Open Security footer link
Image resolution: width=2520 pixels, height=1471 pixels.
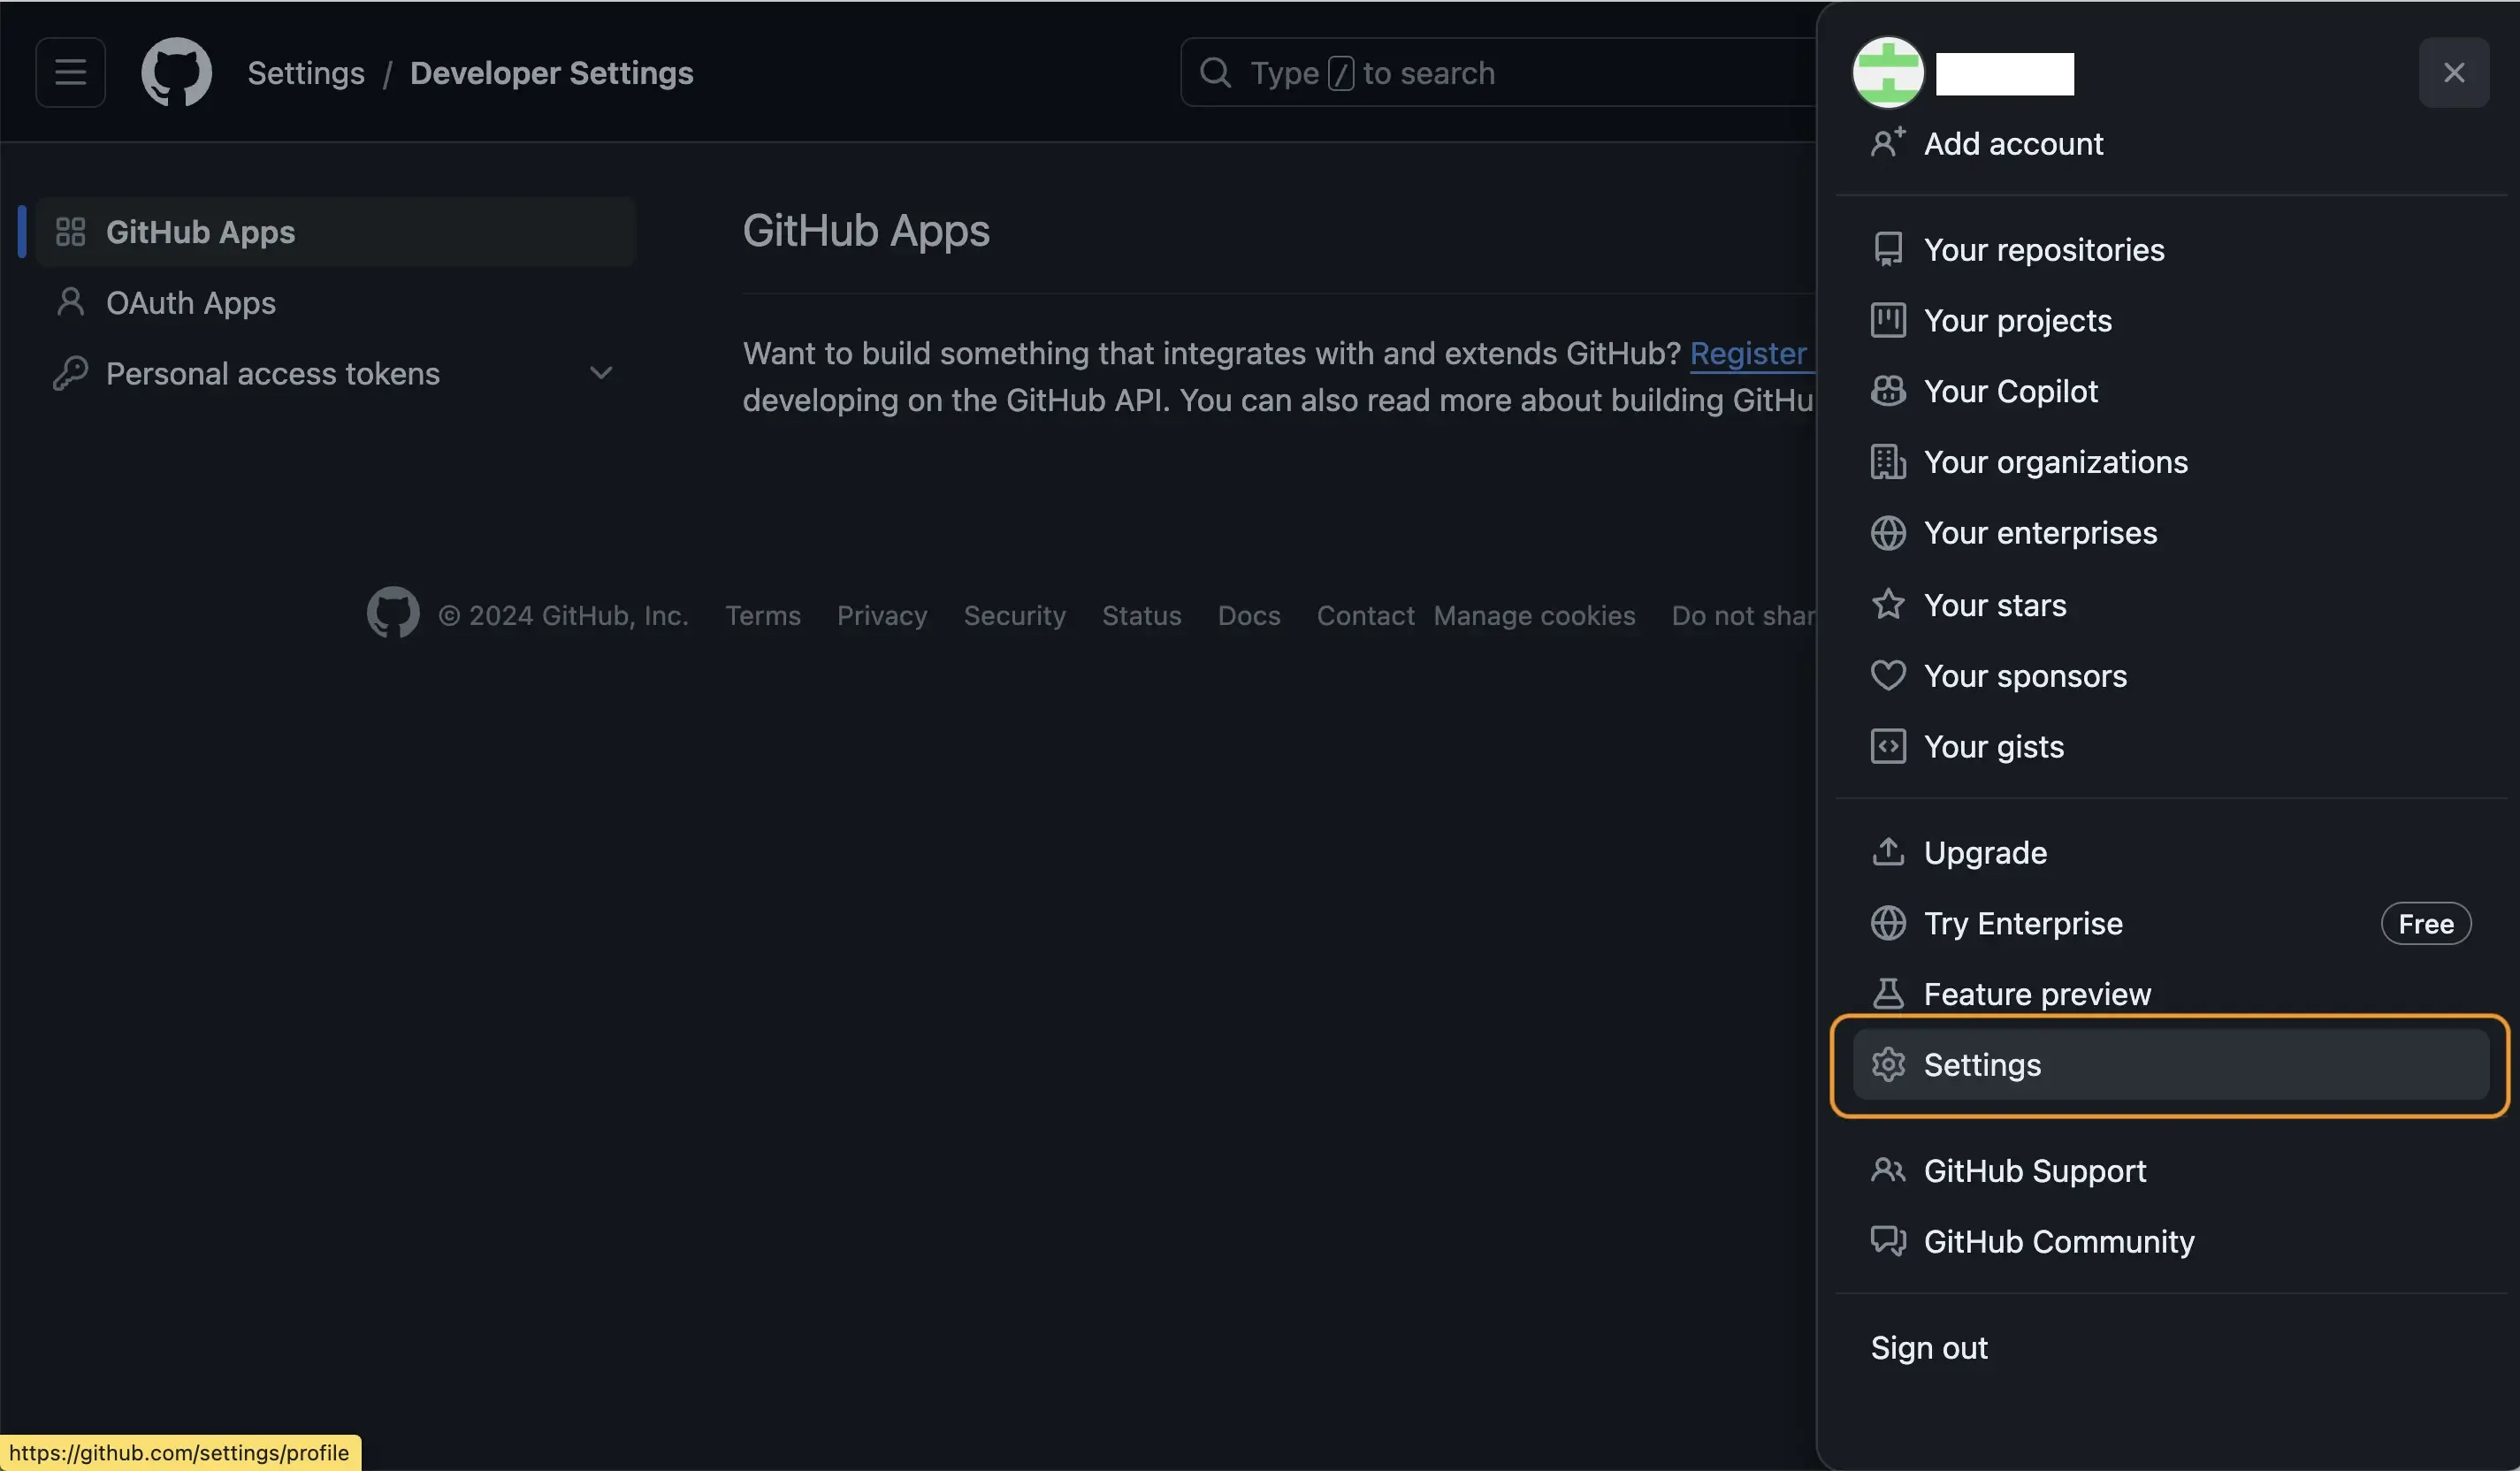point(1014,615)
